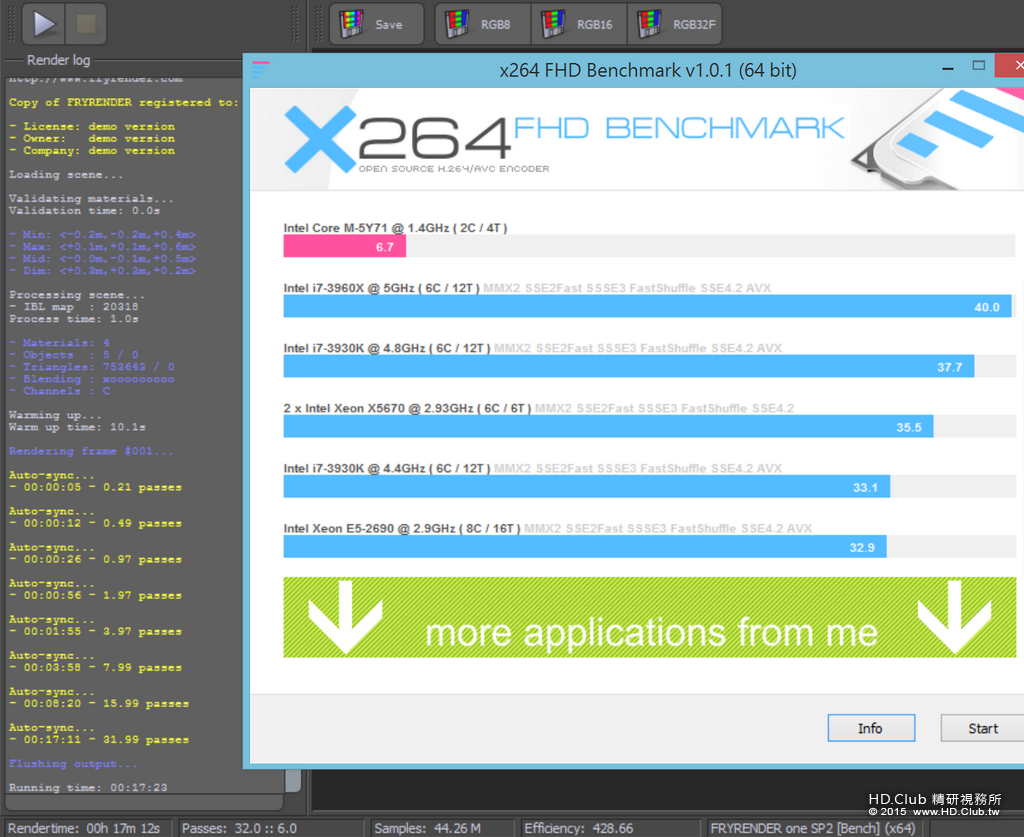Maximize the x264 FHD Benchmark window
The image size is (1024, 837).
(978, 66)
